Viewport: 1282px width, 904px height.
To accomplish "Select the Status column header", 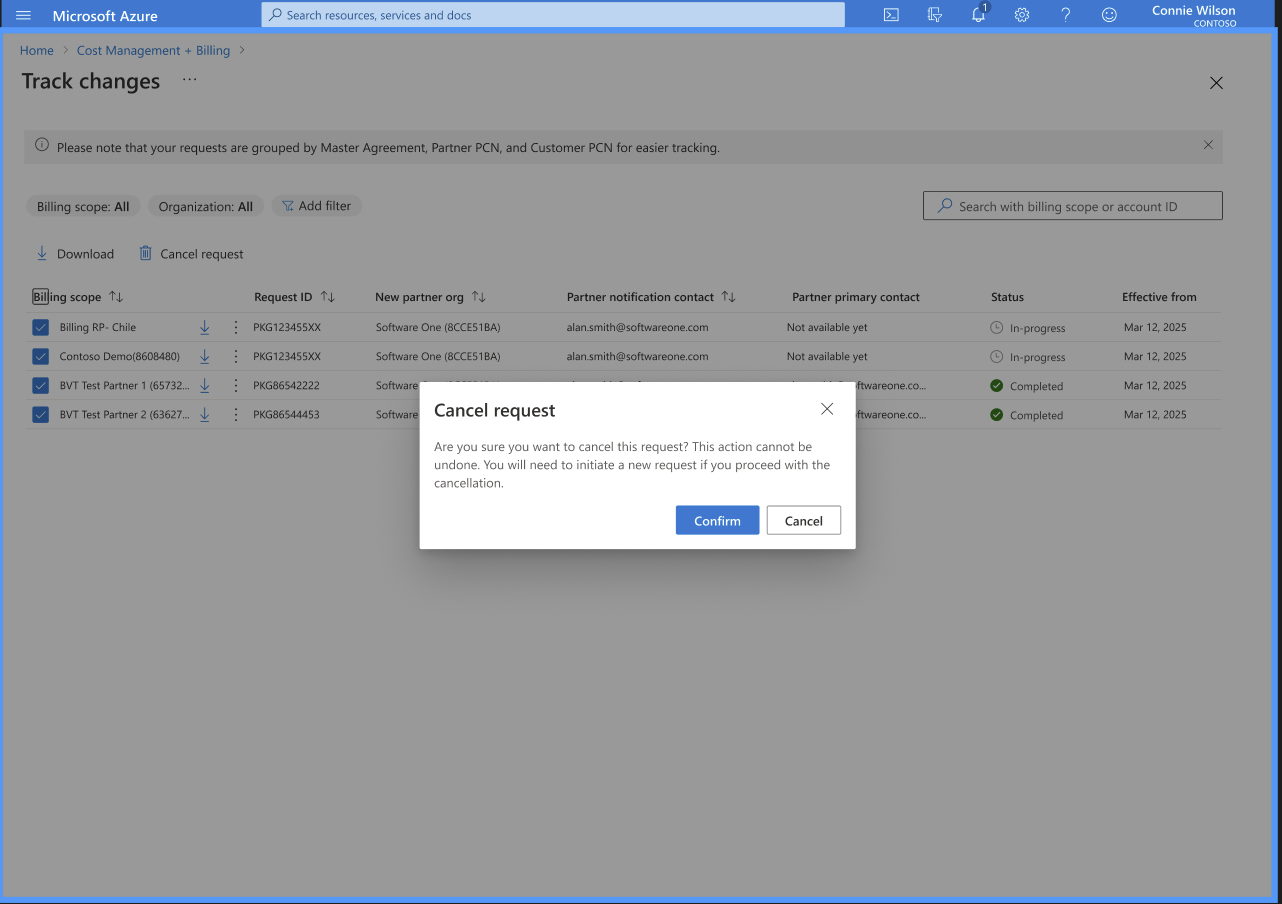I will point(1007,297).
